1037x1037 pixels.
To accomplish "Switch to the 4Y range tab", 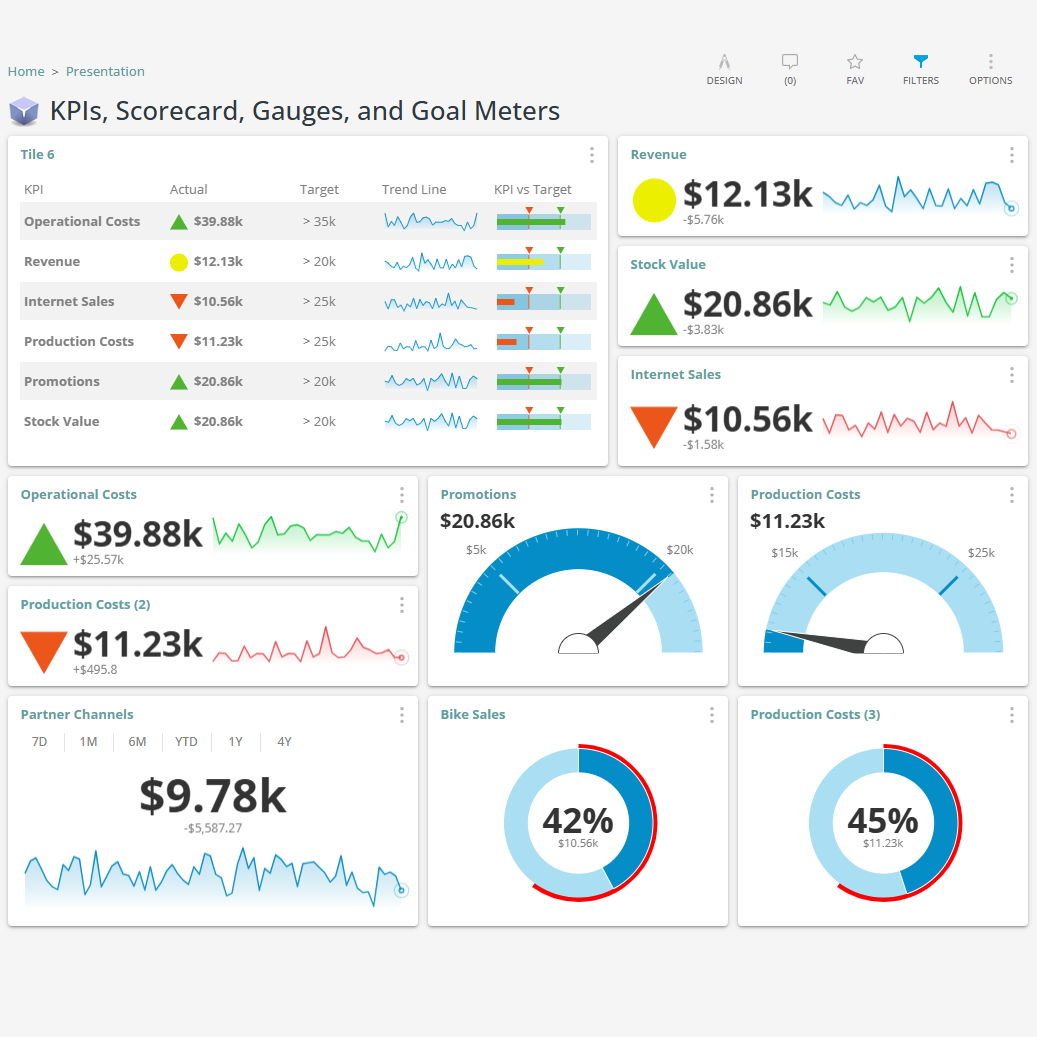I will (x=284, y=742).
